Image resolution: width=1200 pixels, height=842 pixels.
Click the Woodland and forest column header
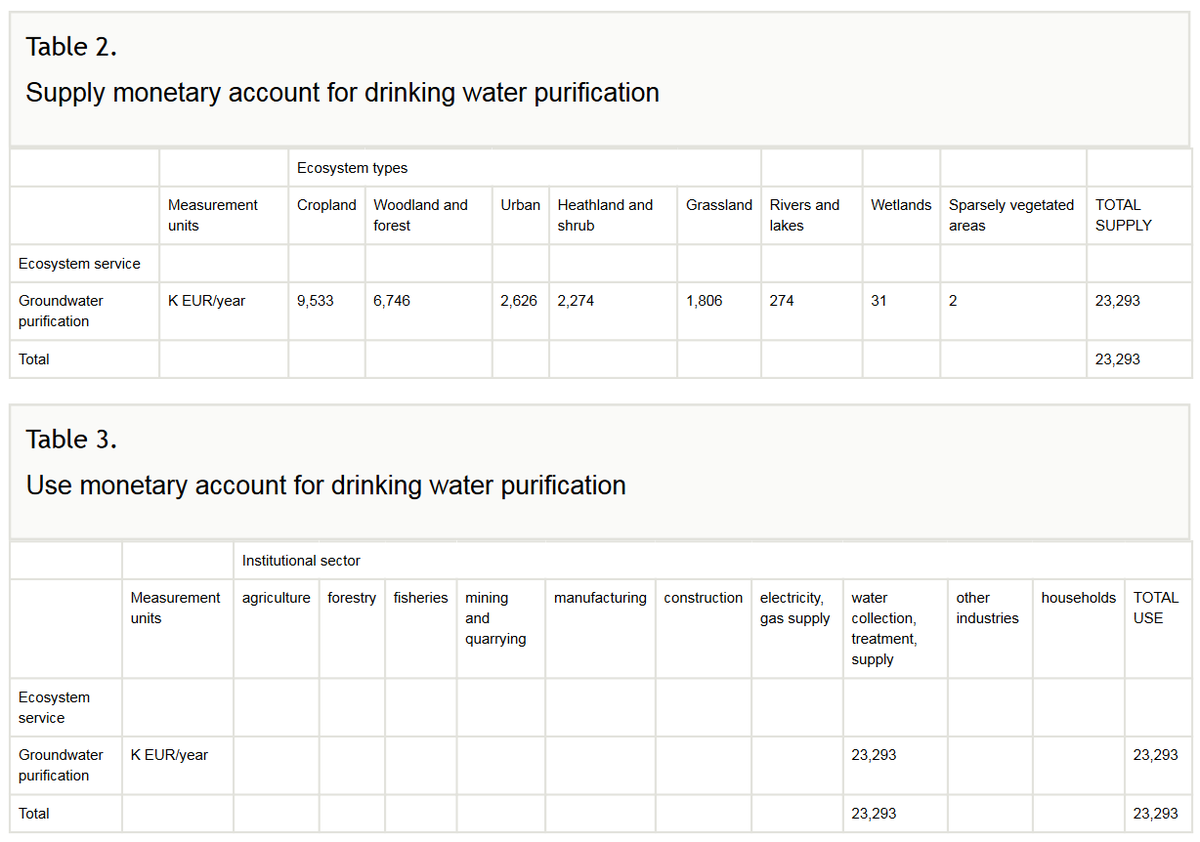point(420,215)
